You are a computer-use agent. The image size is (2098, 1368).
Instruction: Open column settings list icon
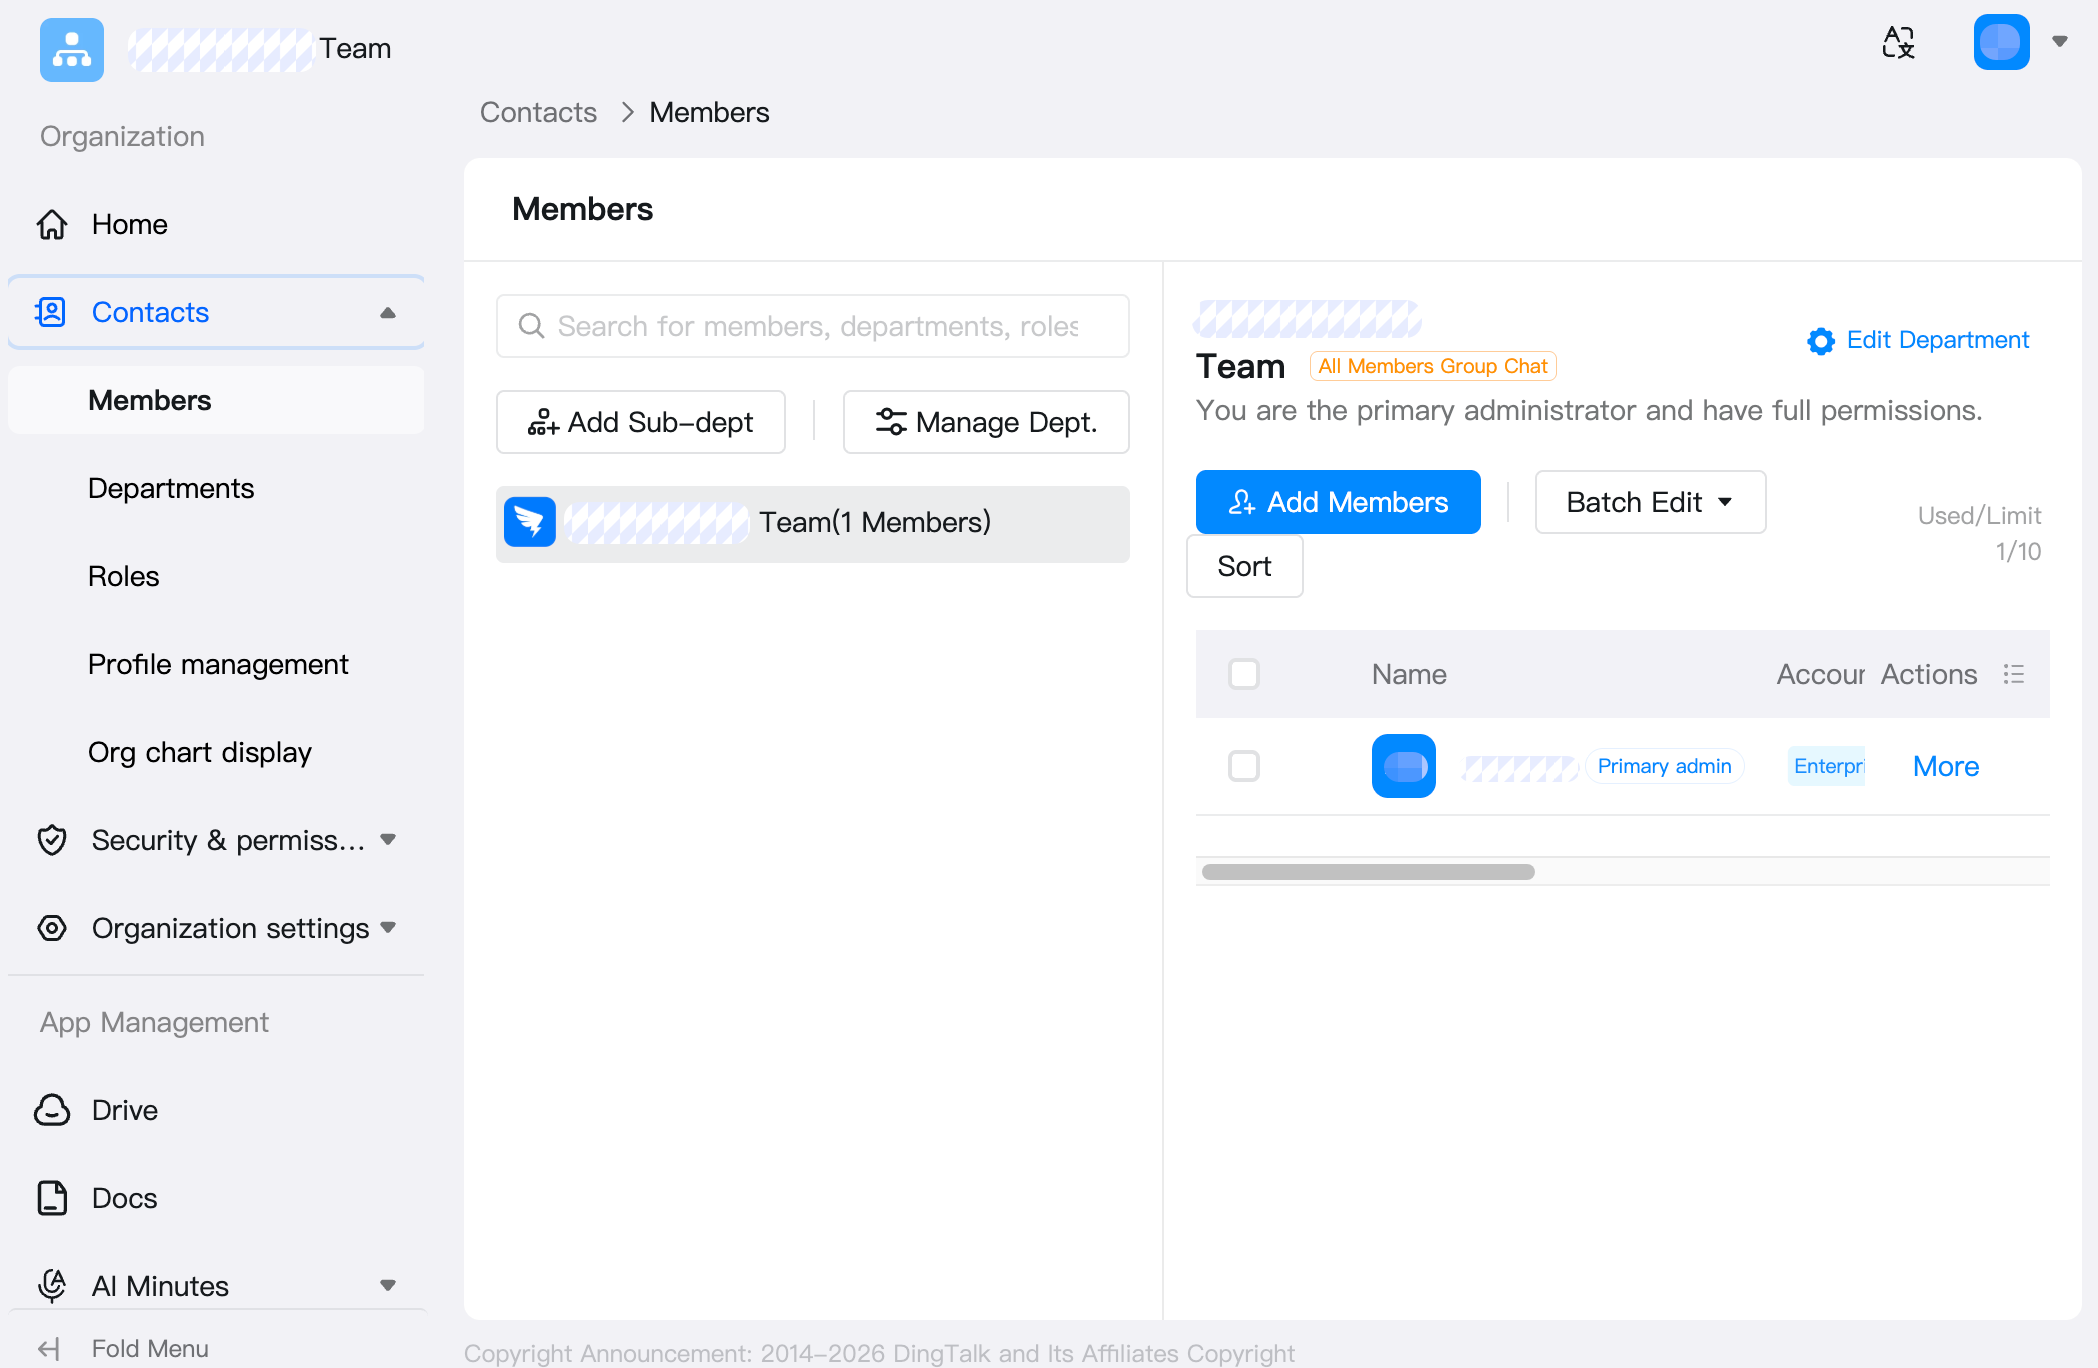click(2014, 674)
